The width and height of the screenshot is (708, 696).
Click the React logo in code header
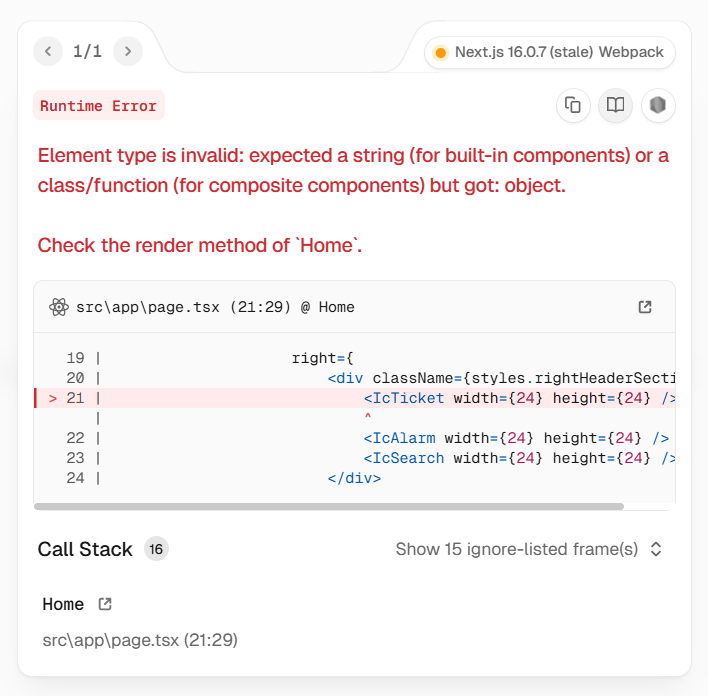[59, 307]
